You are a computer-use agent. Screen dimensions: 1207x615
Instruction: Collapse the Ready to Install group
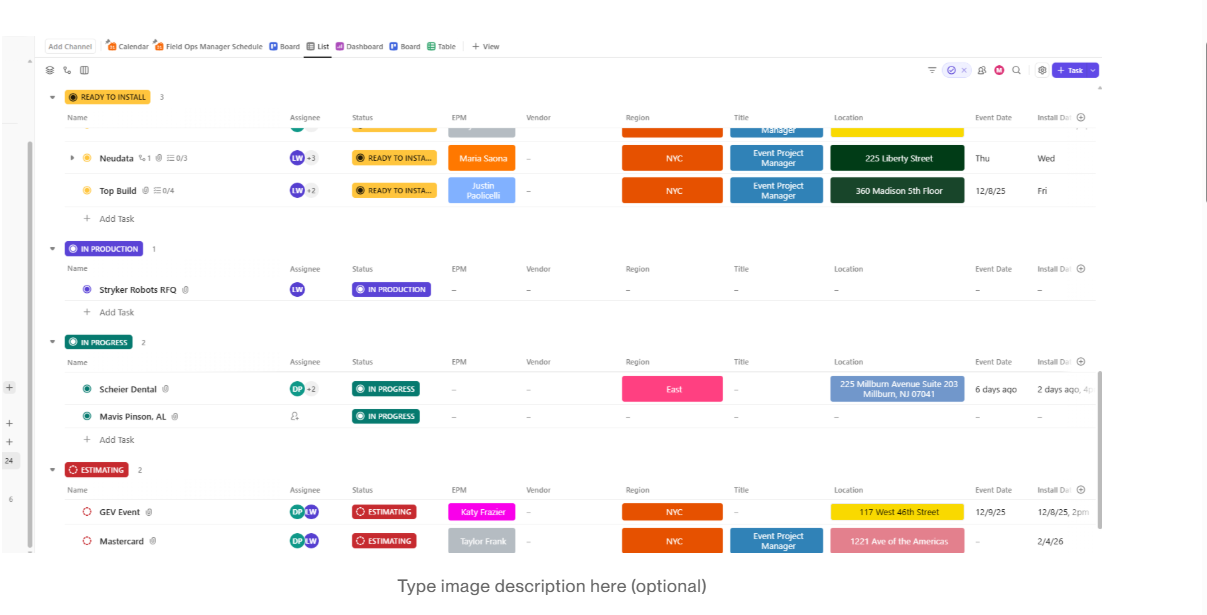tap(53, 97)
